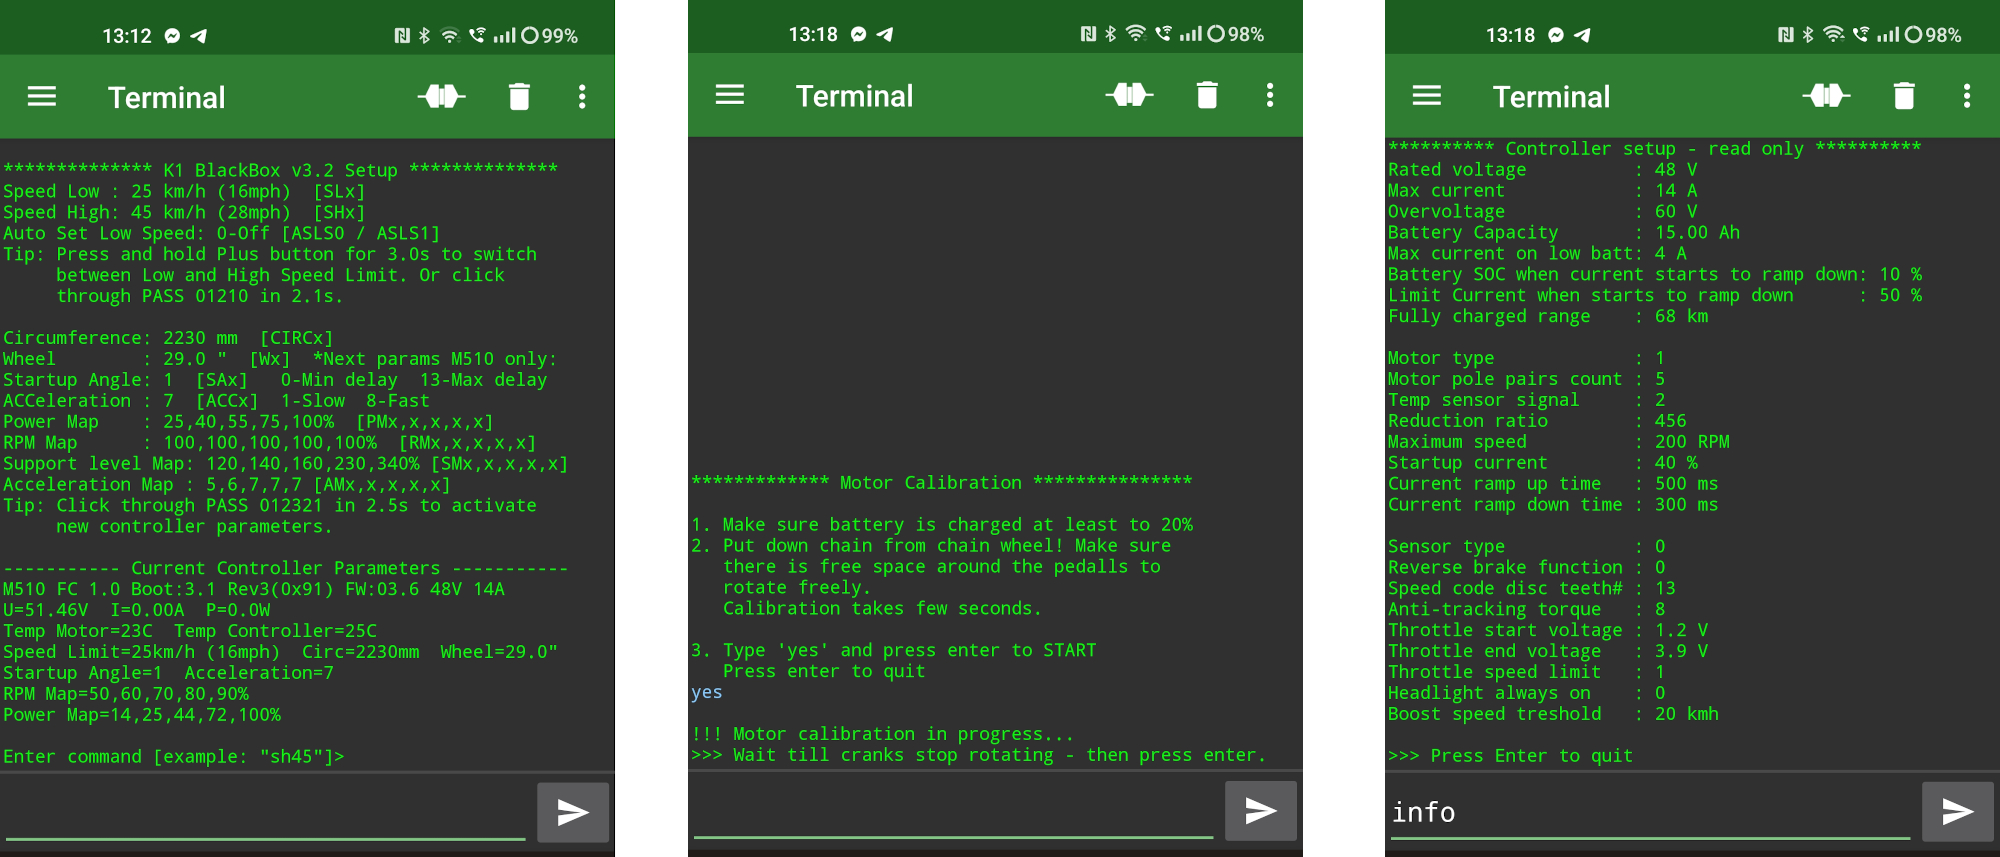The height and width of the screenshot is (857, 2000).
Task: Toggle connection icon on Motor Calibration screen
Action: [1129, 95]
